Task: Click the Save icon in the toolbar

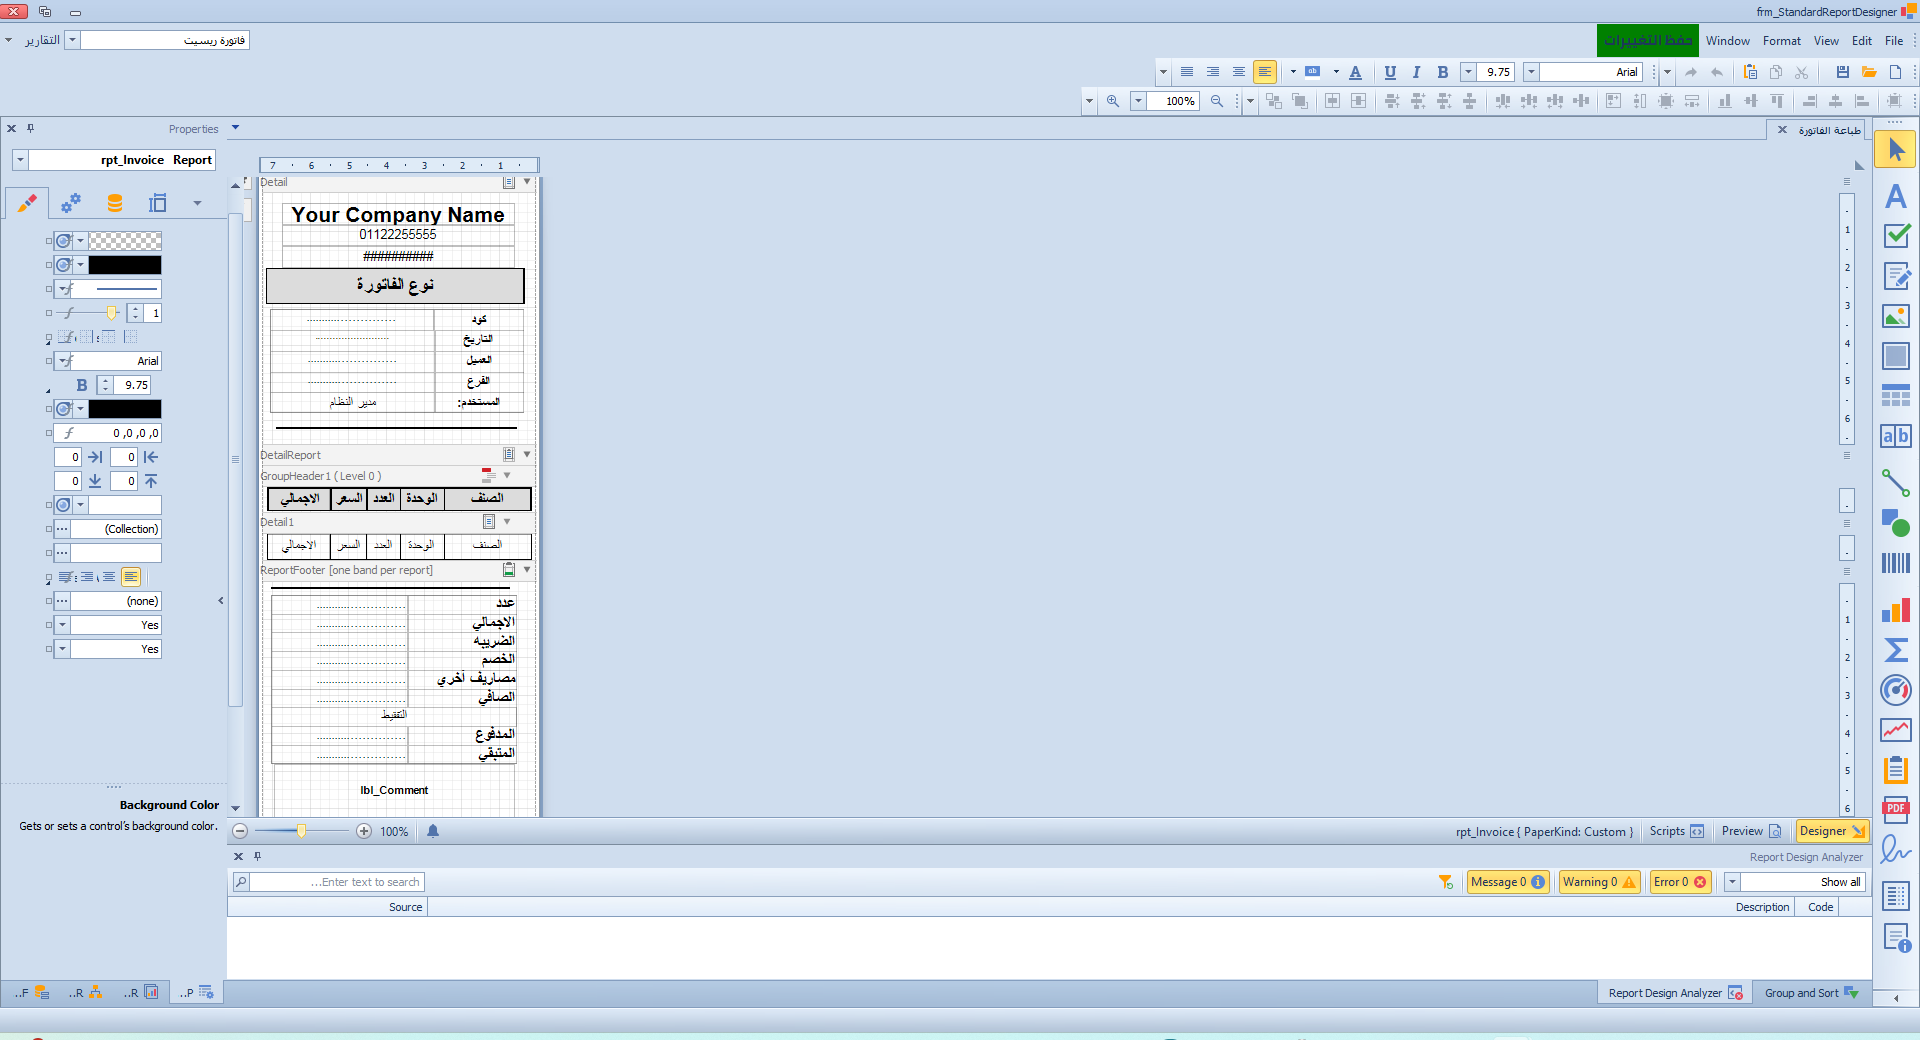Action: (1842, 72)
